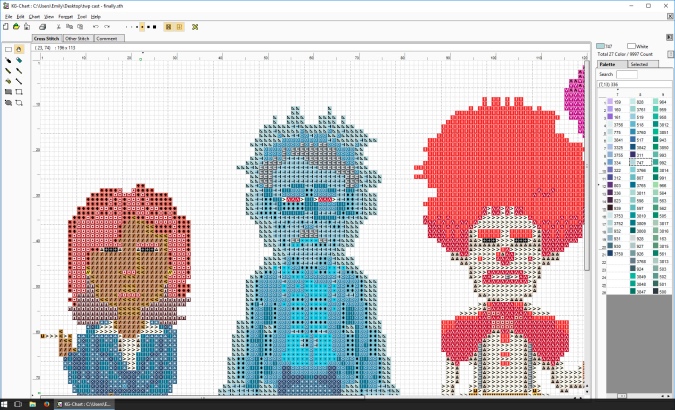Click the Print icon in toolbar
Image resolution: width=675 pixels, height=410 pixels.
[43, 27]
